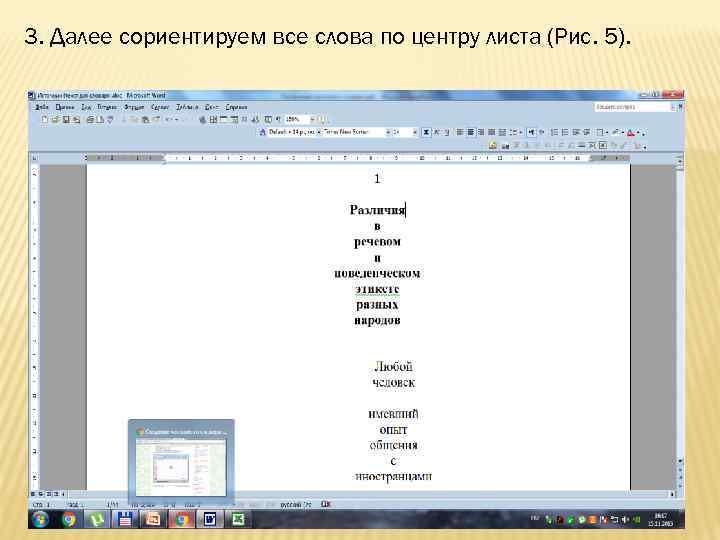Screen dimensions: 720x540
Task: Click the left-to-right text direction icon
Action: pyautogui.click(x=532, y=132)
